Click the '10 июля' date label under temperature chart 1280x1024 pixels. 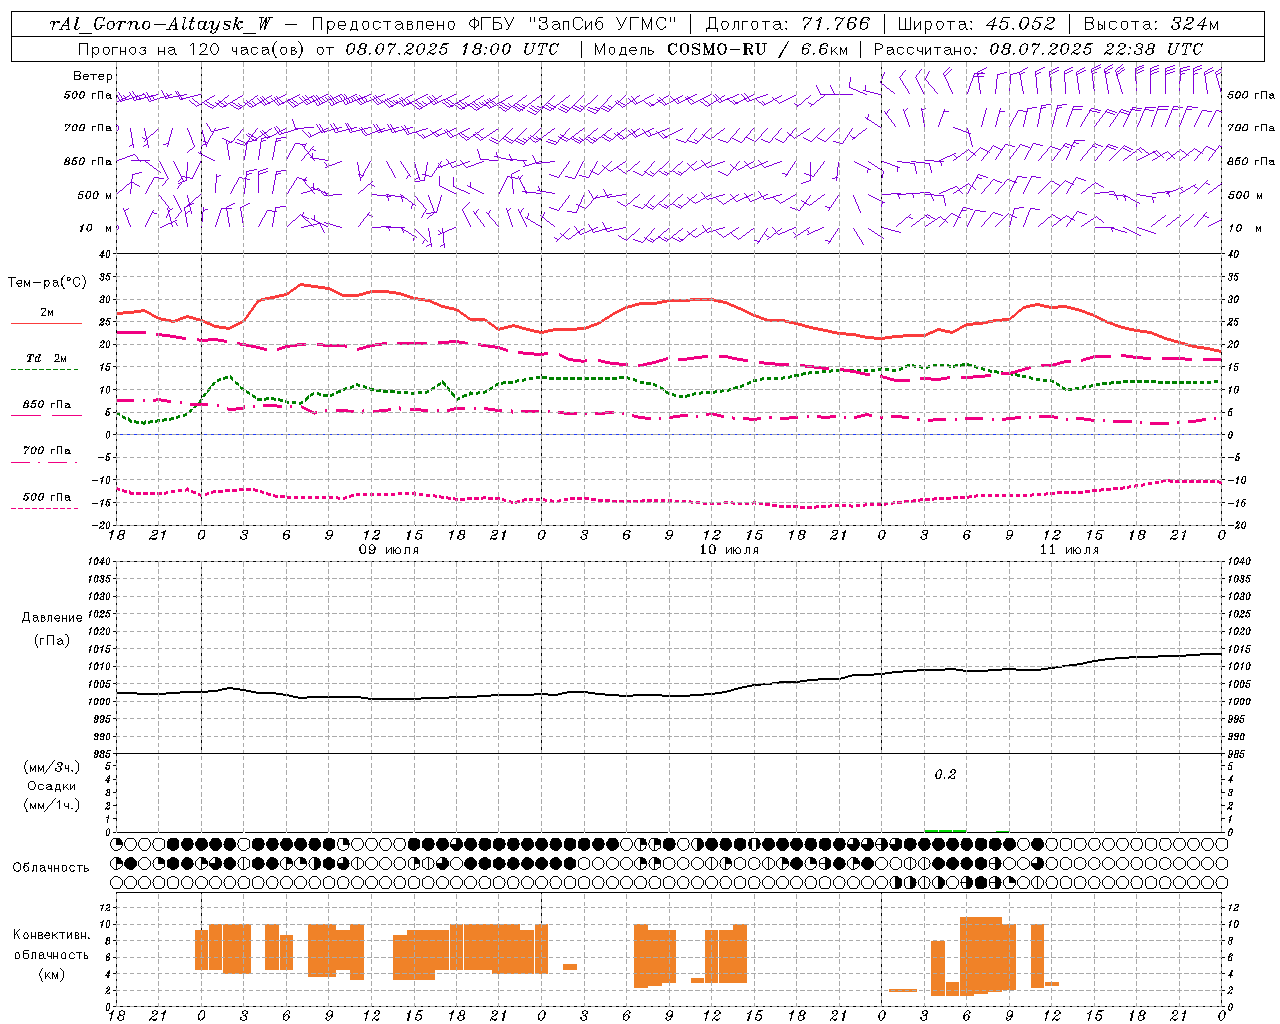point(729,550)
